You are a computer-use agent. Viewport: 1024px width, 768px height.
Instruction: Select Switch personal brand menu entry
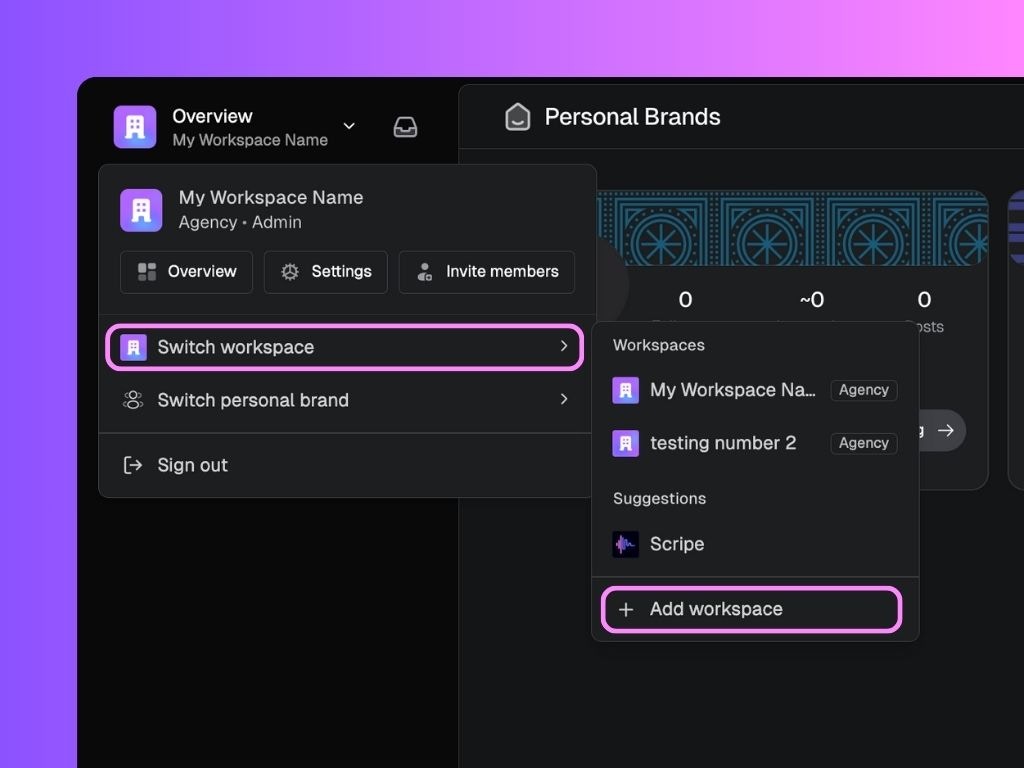(x=344, y=400)
